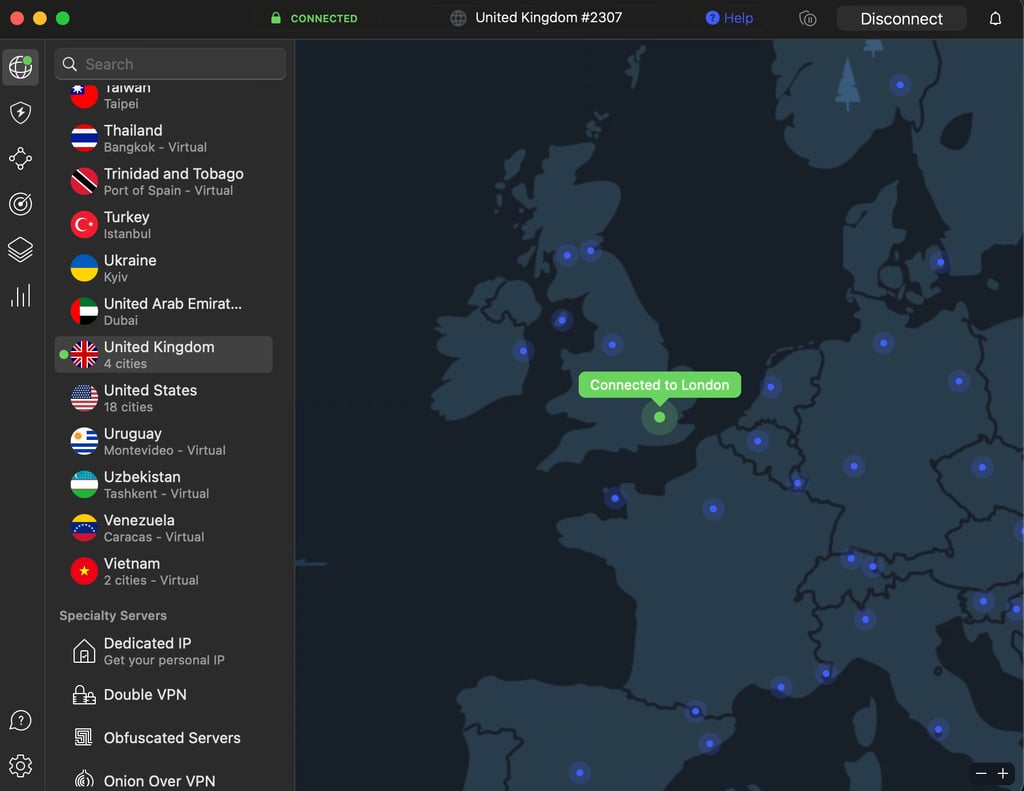Click the Uzbekistan flag icon
This screenshot has height=791, width=1024.
coord(84,485)
